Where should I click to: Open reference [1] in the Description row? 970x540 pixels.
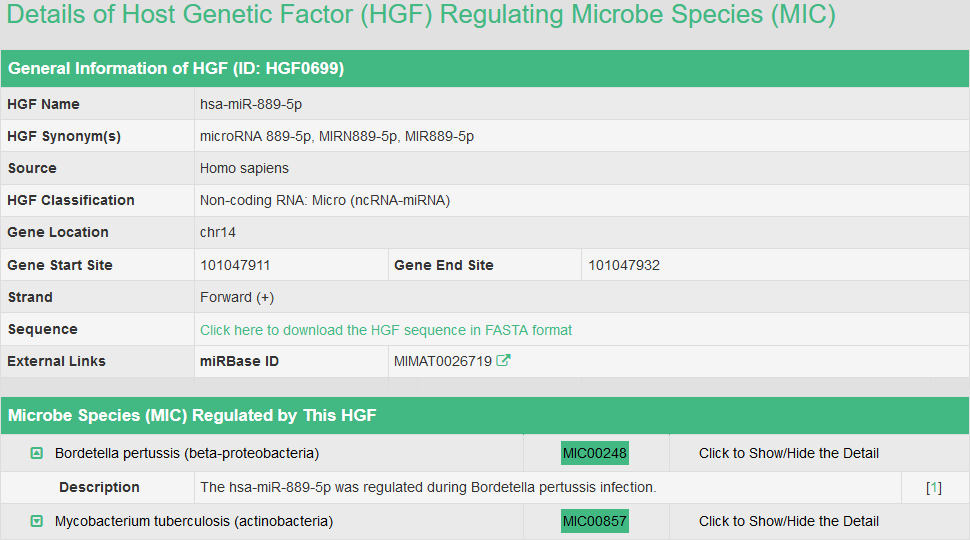coord(934,487)
